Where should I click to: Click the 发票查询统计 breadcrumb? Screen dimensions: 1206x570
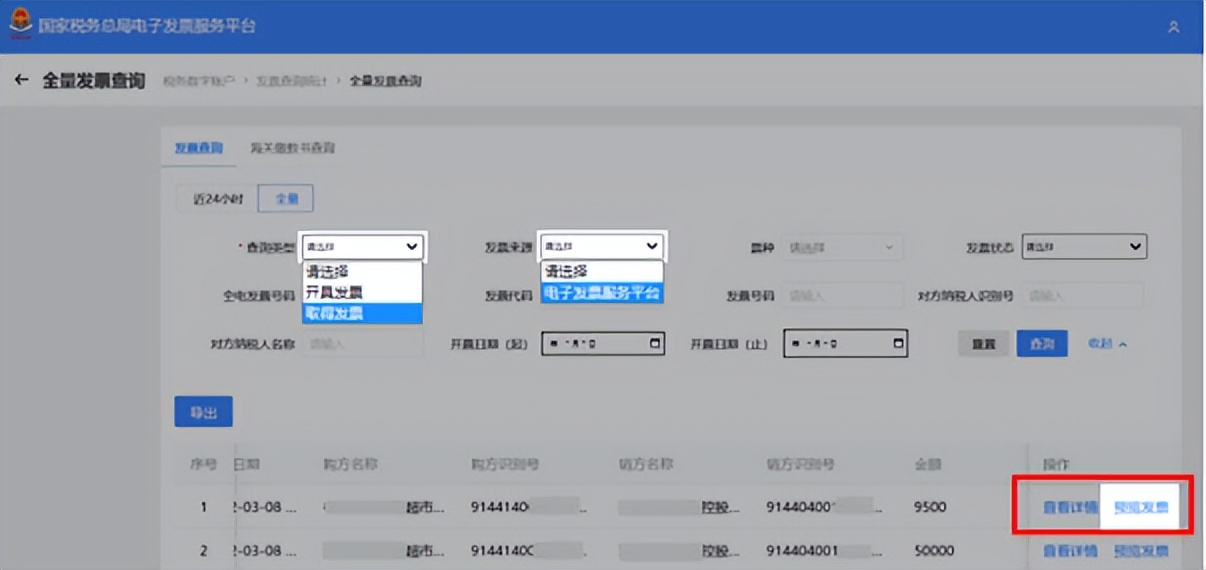(x=293, y=80)
